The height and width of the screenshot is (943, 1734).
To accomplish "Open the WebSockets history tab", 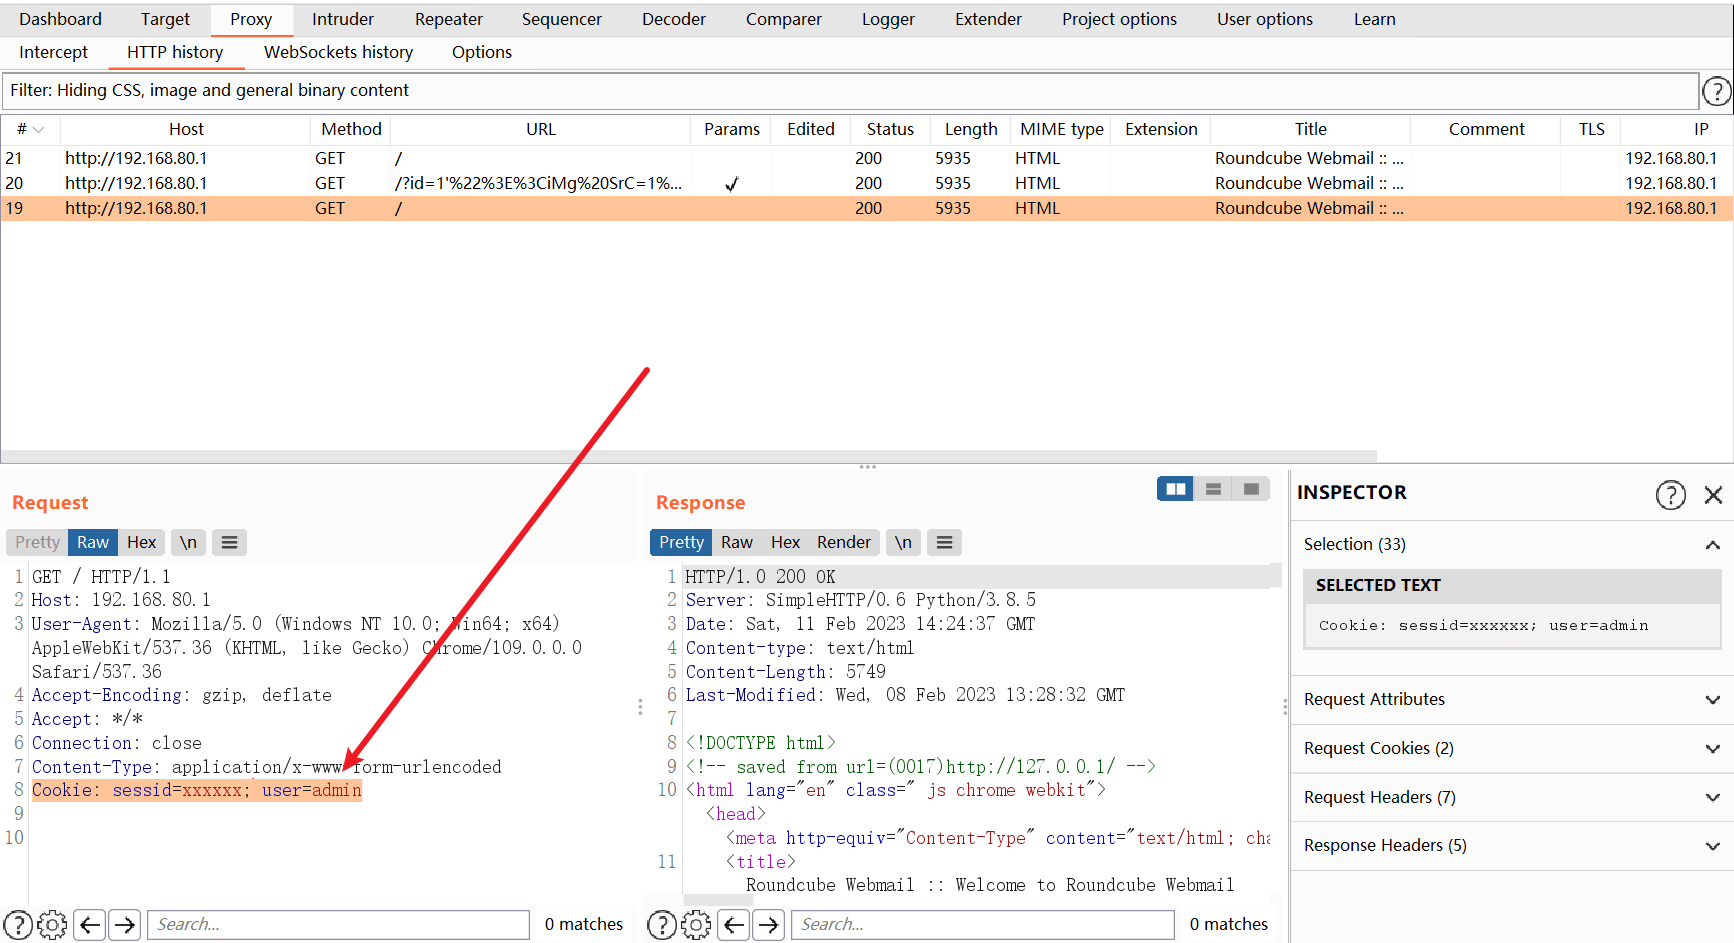I will tap(338, 52).
